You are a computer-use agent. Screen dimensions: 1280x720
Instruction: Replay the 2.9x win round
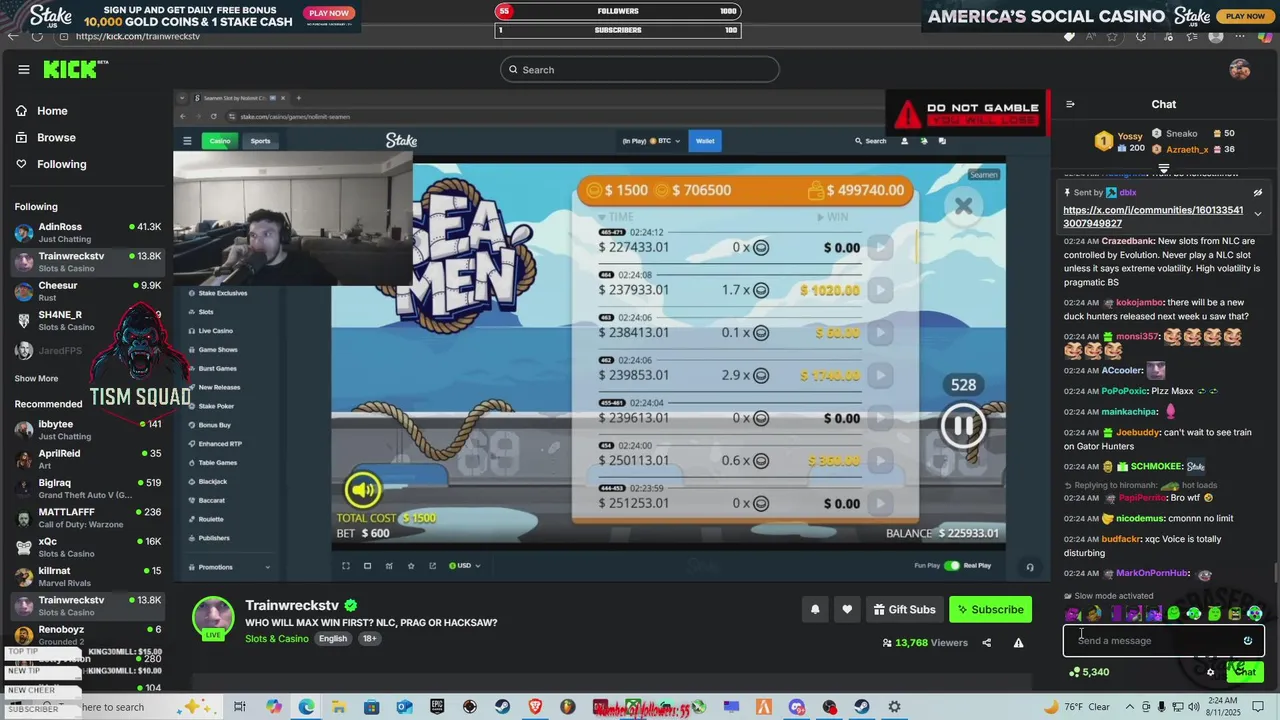[879, 375]
